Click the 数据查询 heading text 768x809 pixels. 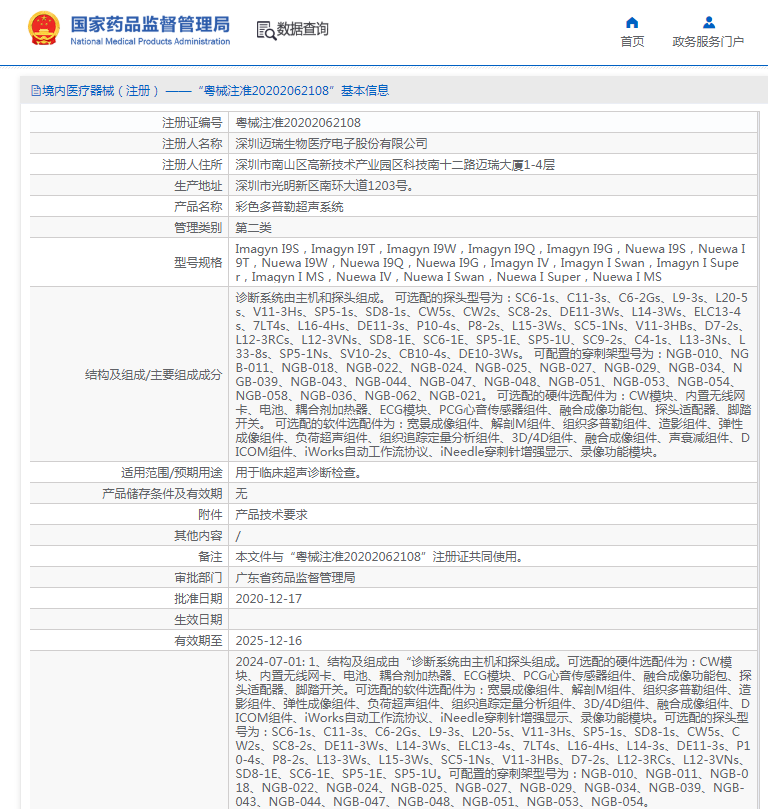click(303, 30)
